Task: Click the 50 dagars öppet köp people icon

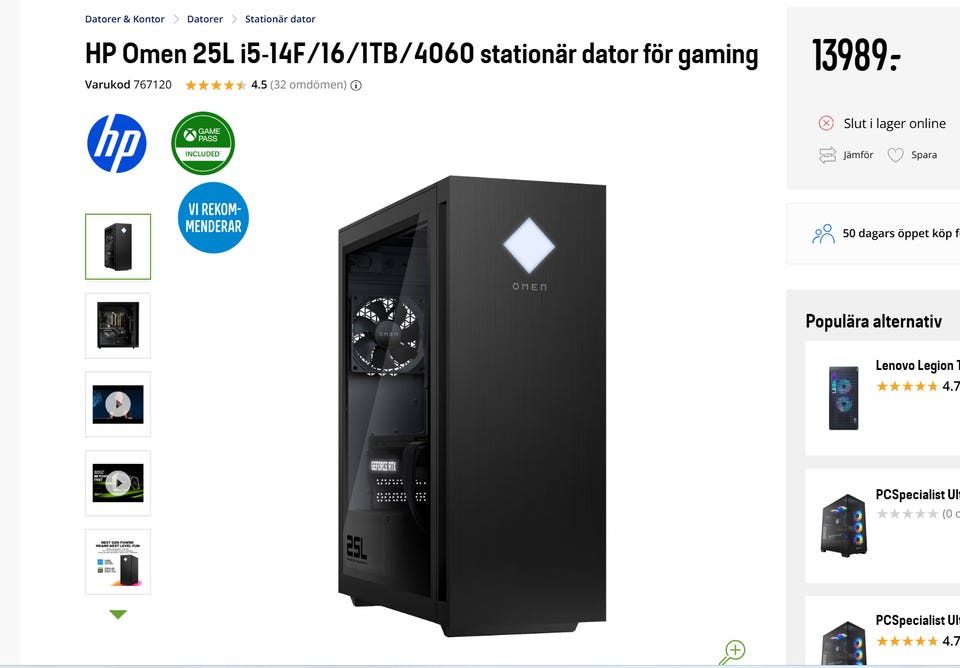Action: [823, 233]
